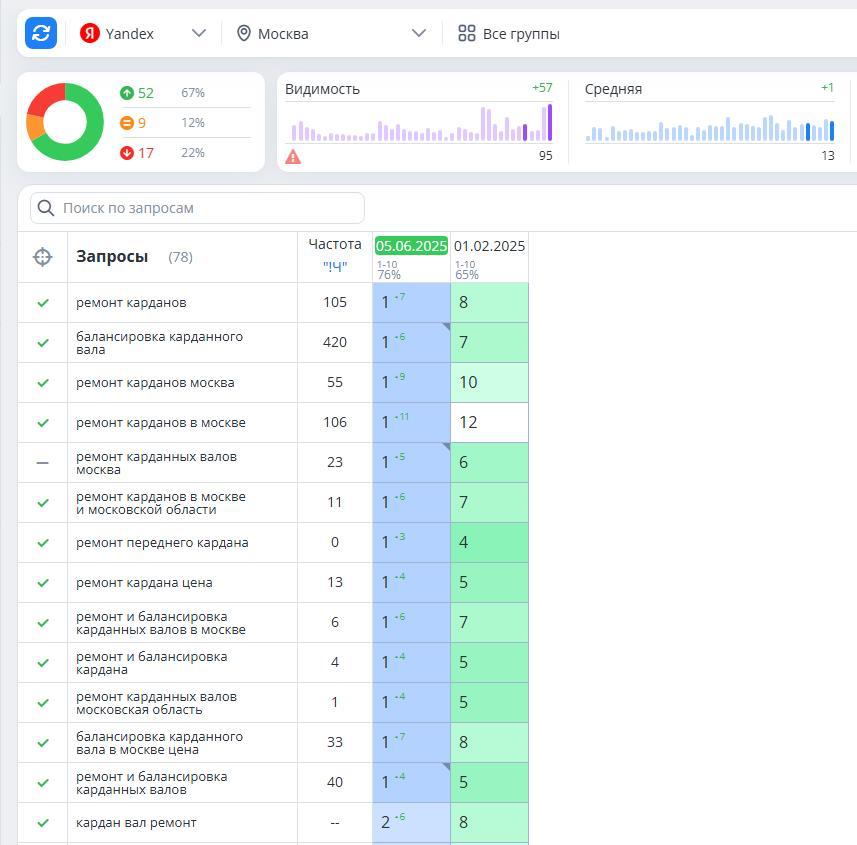Image resolution: width=857 pixels, height=845 pixels.
Task: Open the Средняя average position chart
Action: point(709,122)
